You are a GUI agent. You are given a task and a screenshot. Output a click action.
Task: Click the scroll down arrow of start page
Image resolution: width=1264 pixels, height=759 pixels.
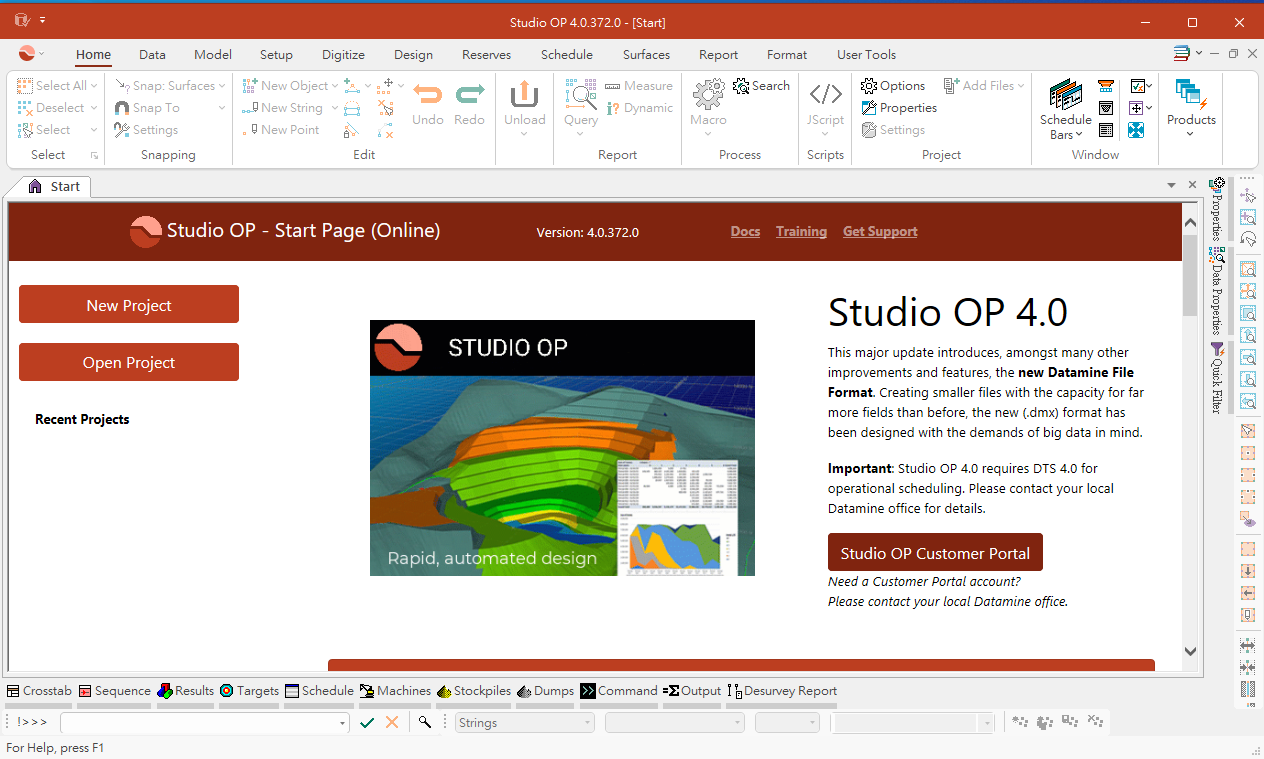[1190, 651]
